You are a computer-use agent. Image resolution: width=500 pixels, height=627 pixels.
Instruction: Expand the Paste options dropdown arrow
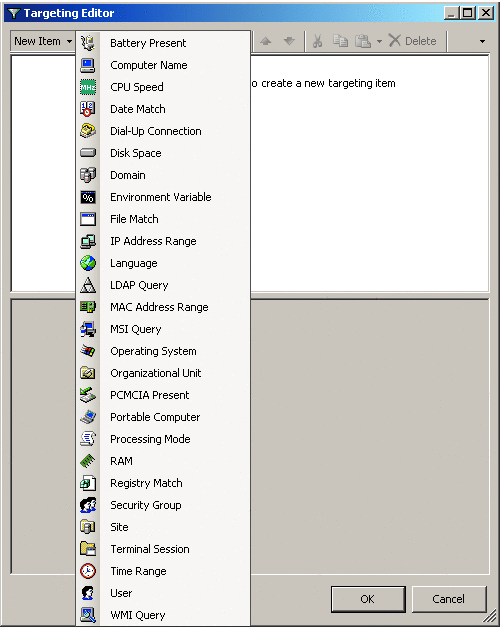tap(379, 41)
